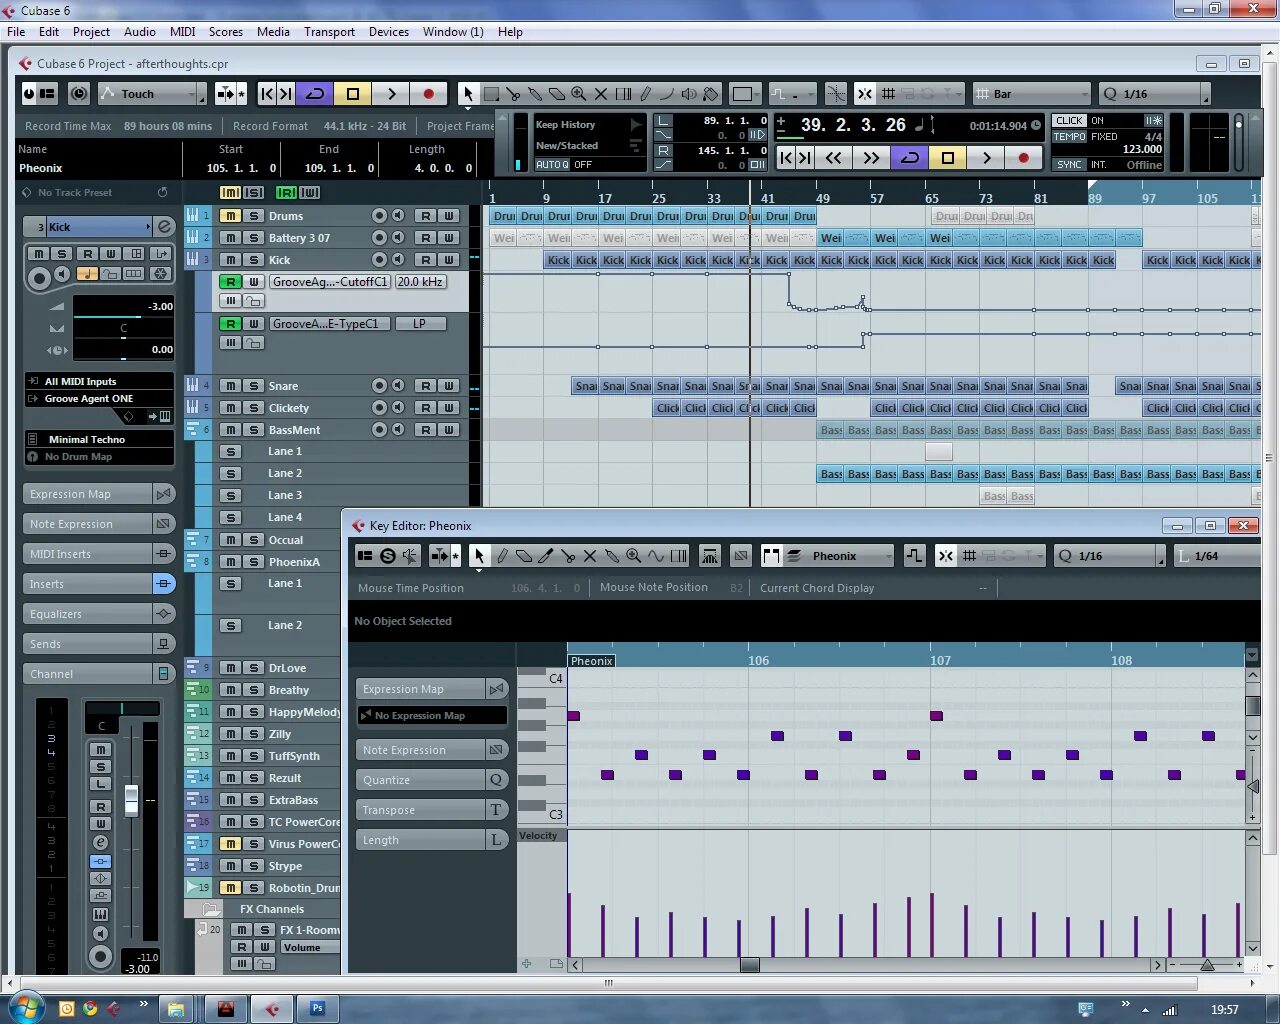Select the Zoom magnifier tool in main toolbar
The image size is (1280, 1024).
click(579, 94)
